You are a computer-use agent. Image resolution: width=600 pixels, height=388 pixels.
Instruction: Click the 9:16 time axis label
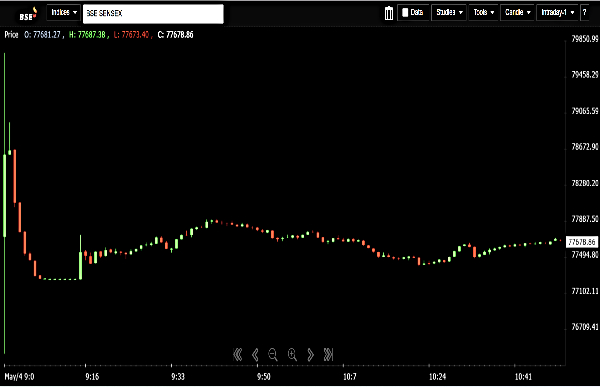pyautogui.click(x=92, y=377)
